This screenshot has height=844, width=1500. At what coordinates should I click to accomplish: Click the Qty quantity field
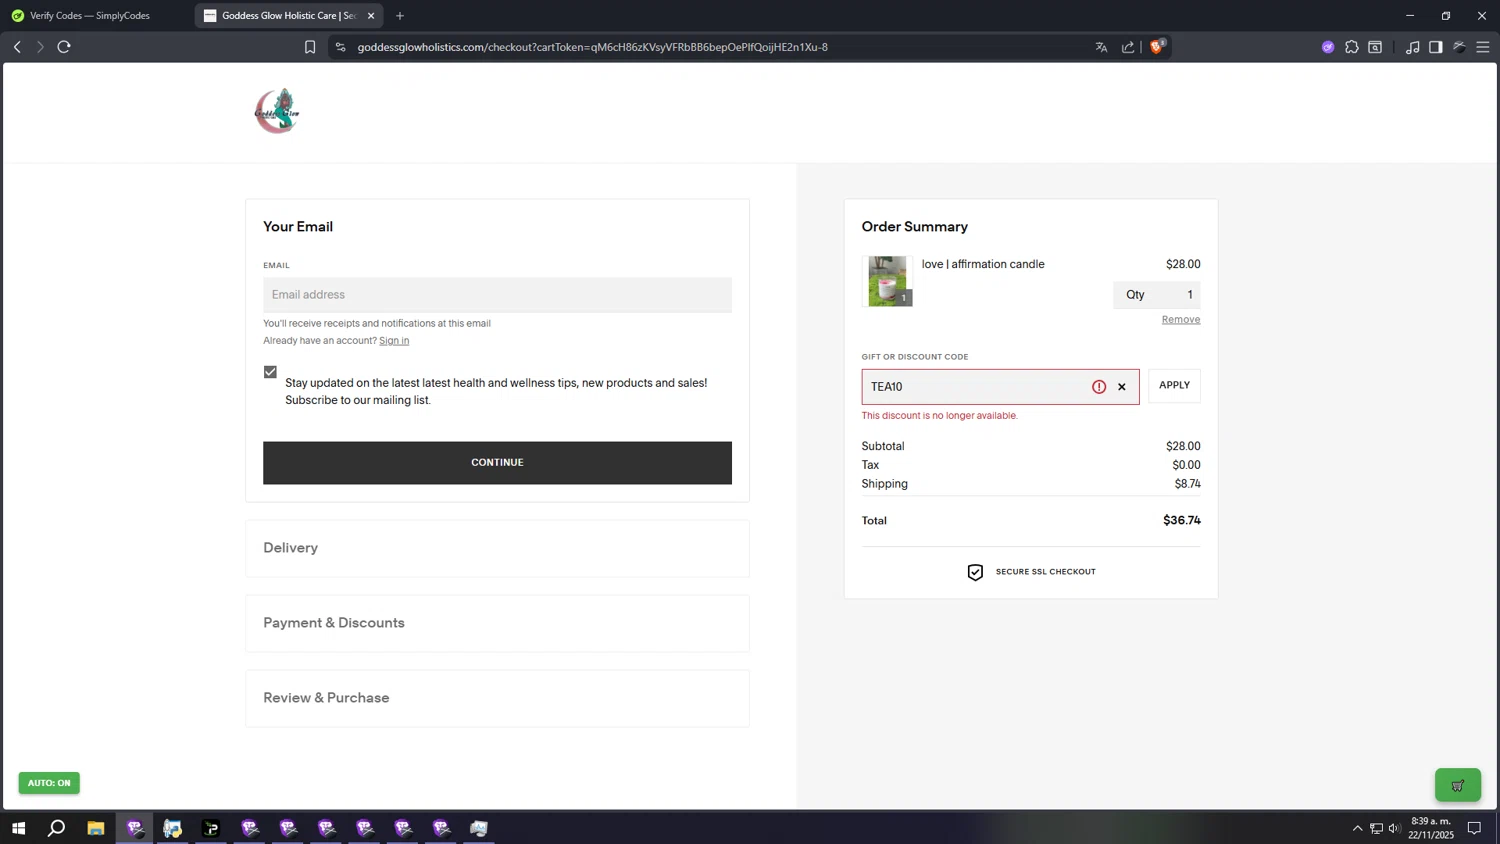[x=1157, y=295]
